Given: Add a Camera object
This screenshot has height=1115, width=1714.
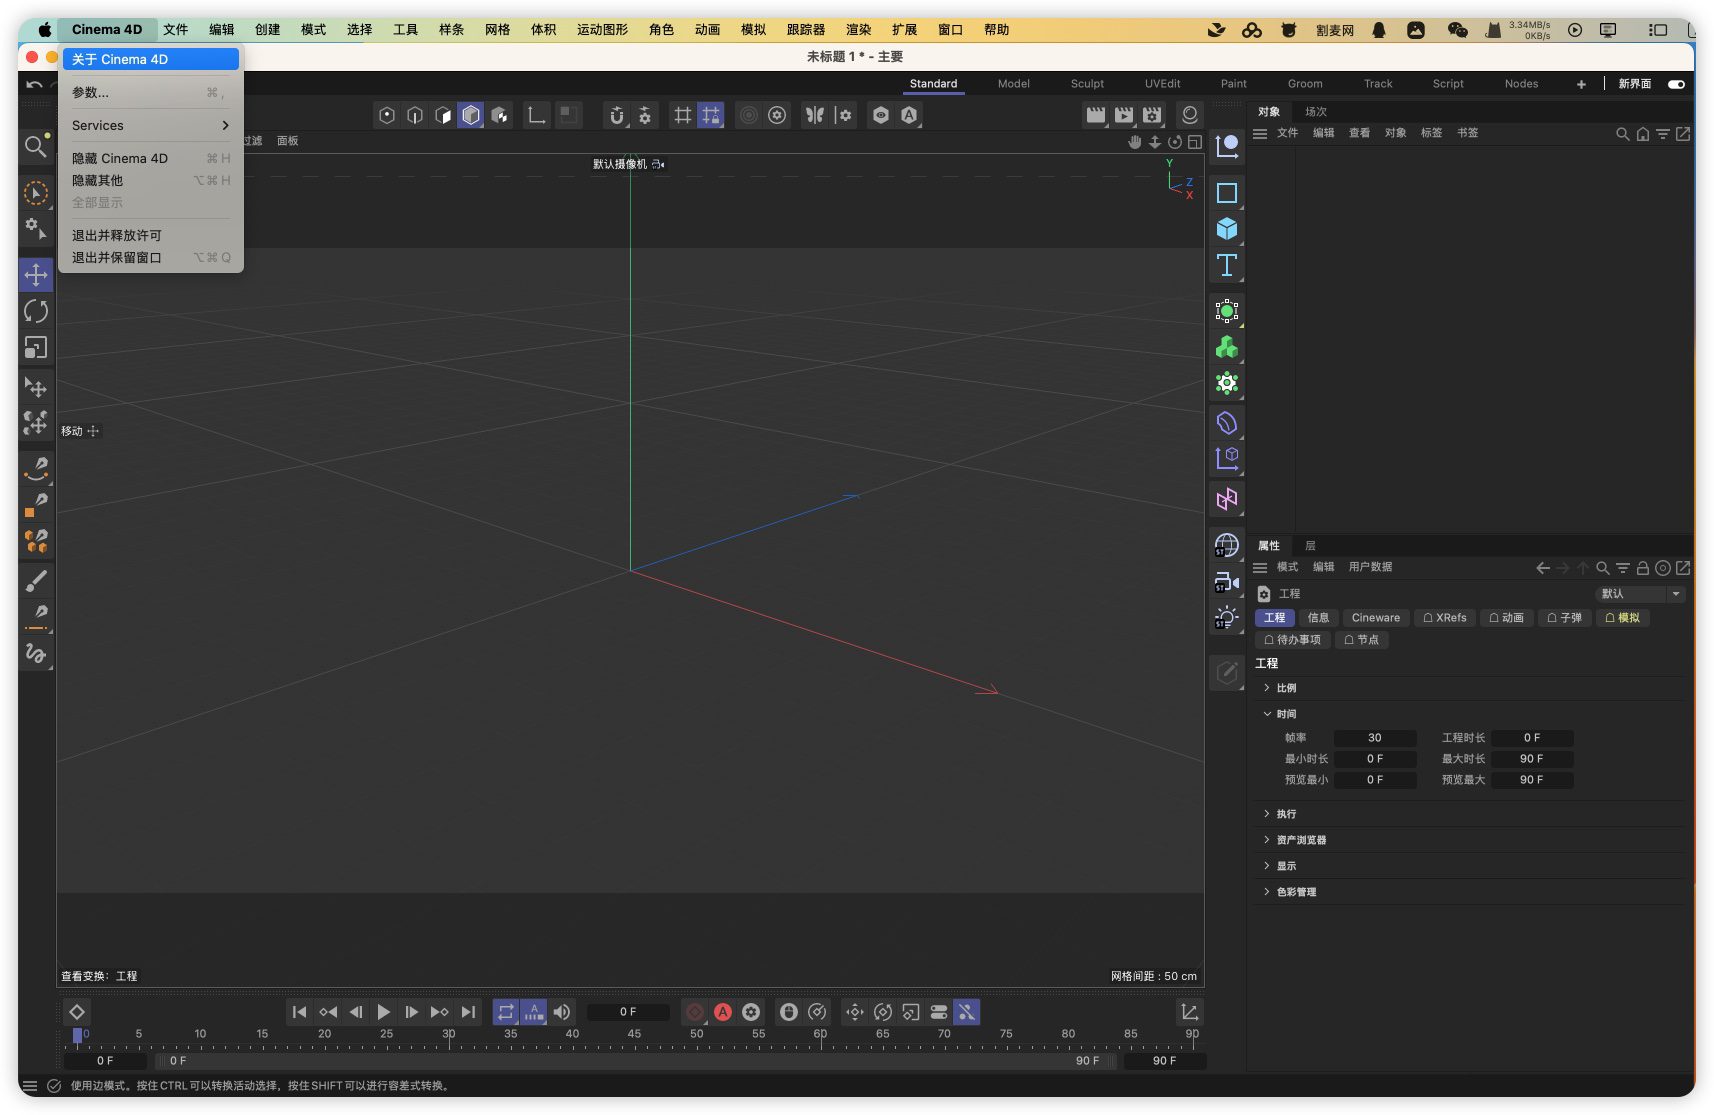Looking at the screenshot, I should pyautogui.click(x=1227, y=581).
